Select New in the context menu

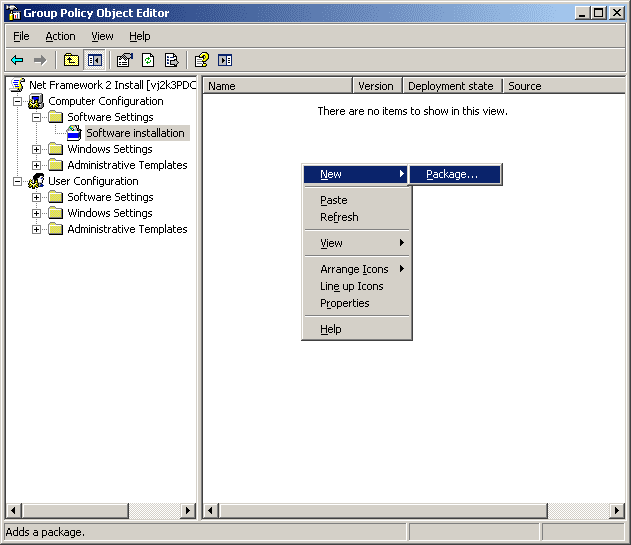[x=356, y=174]
